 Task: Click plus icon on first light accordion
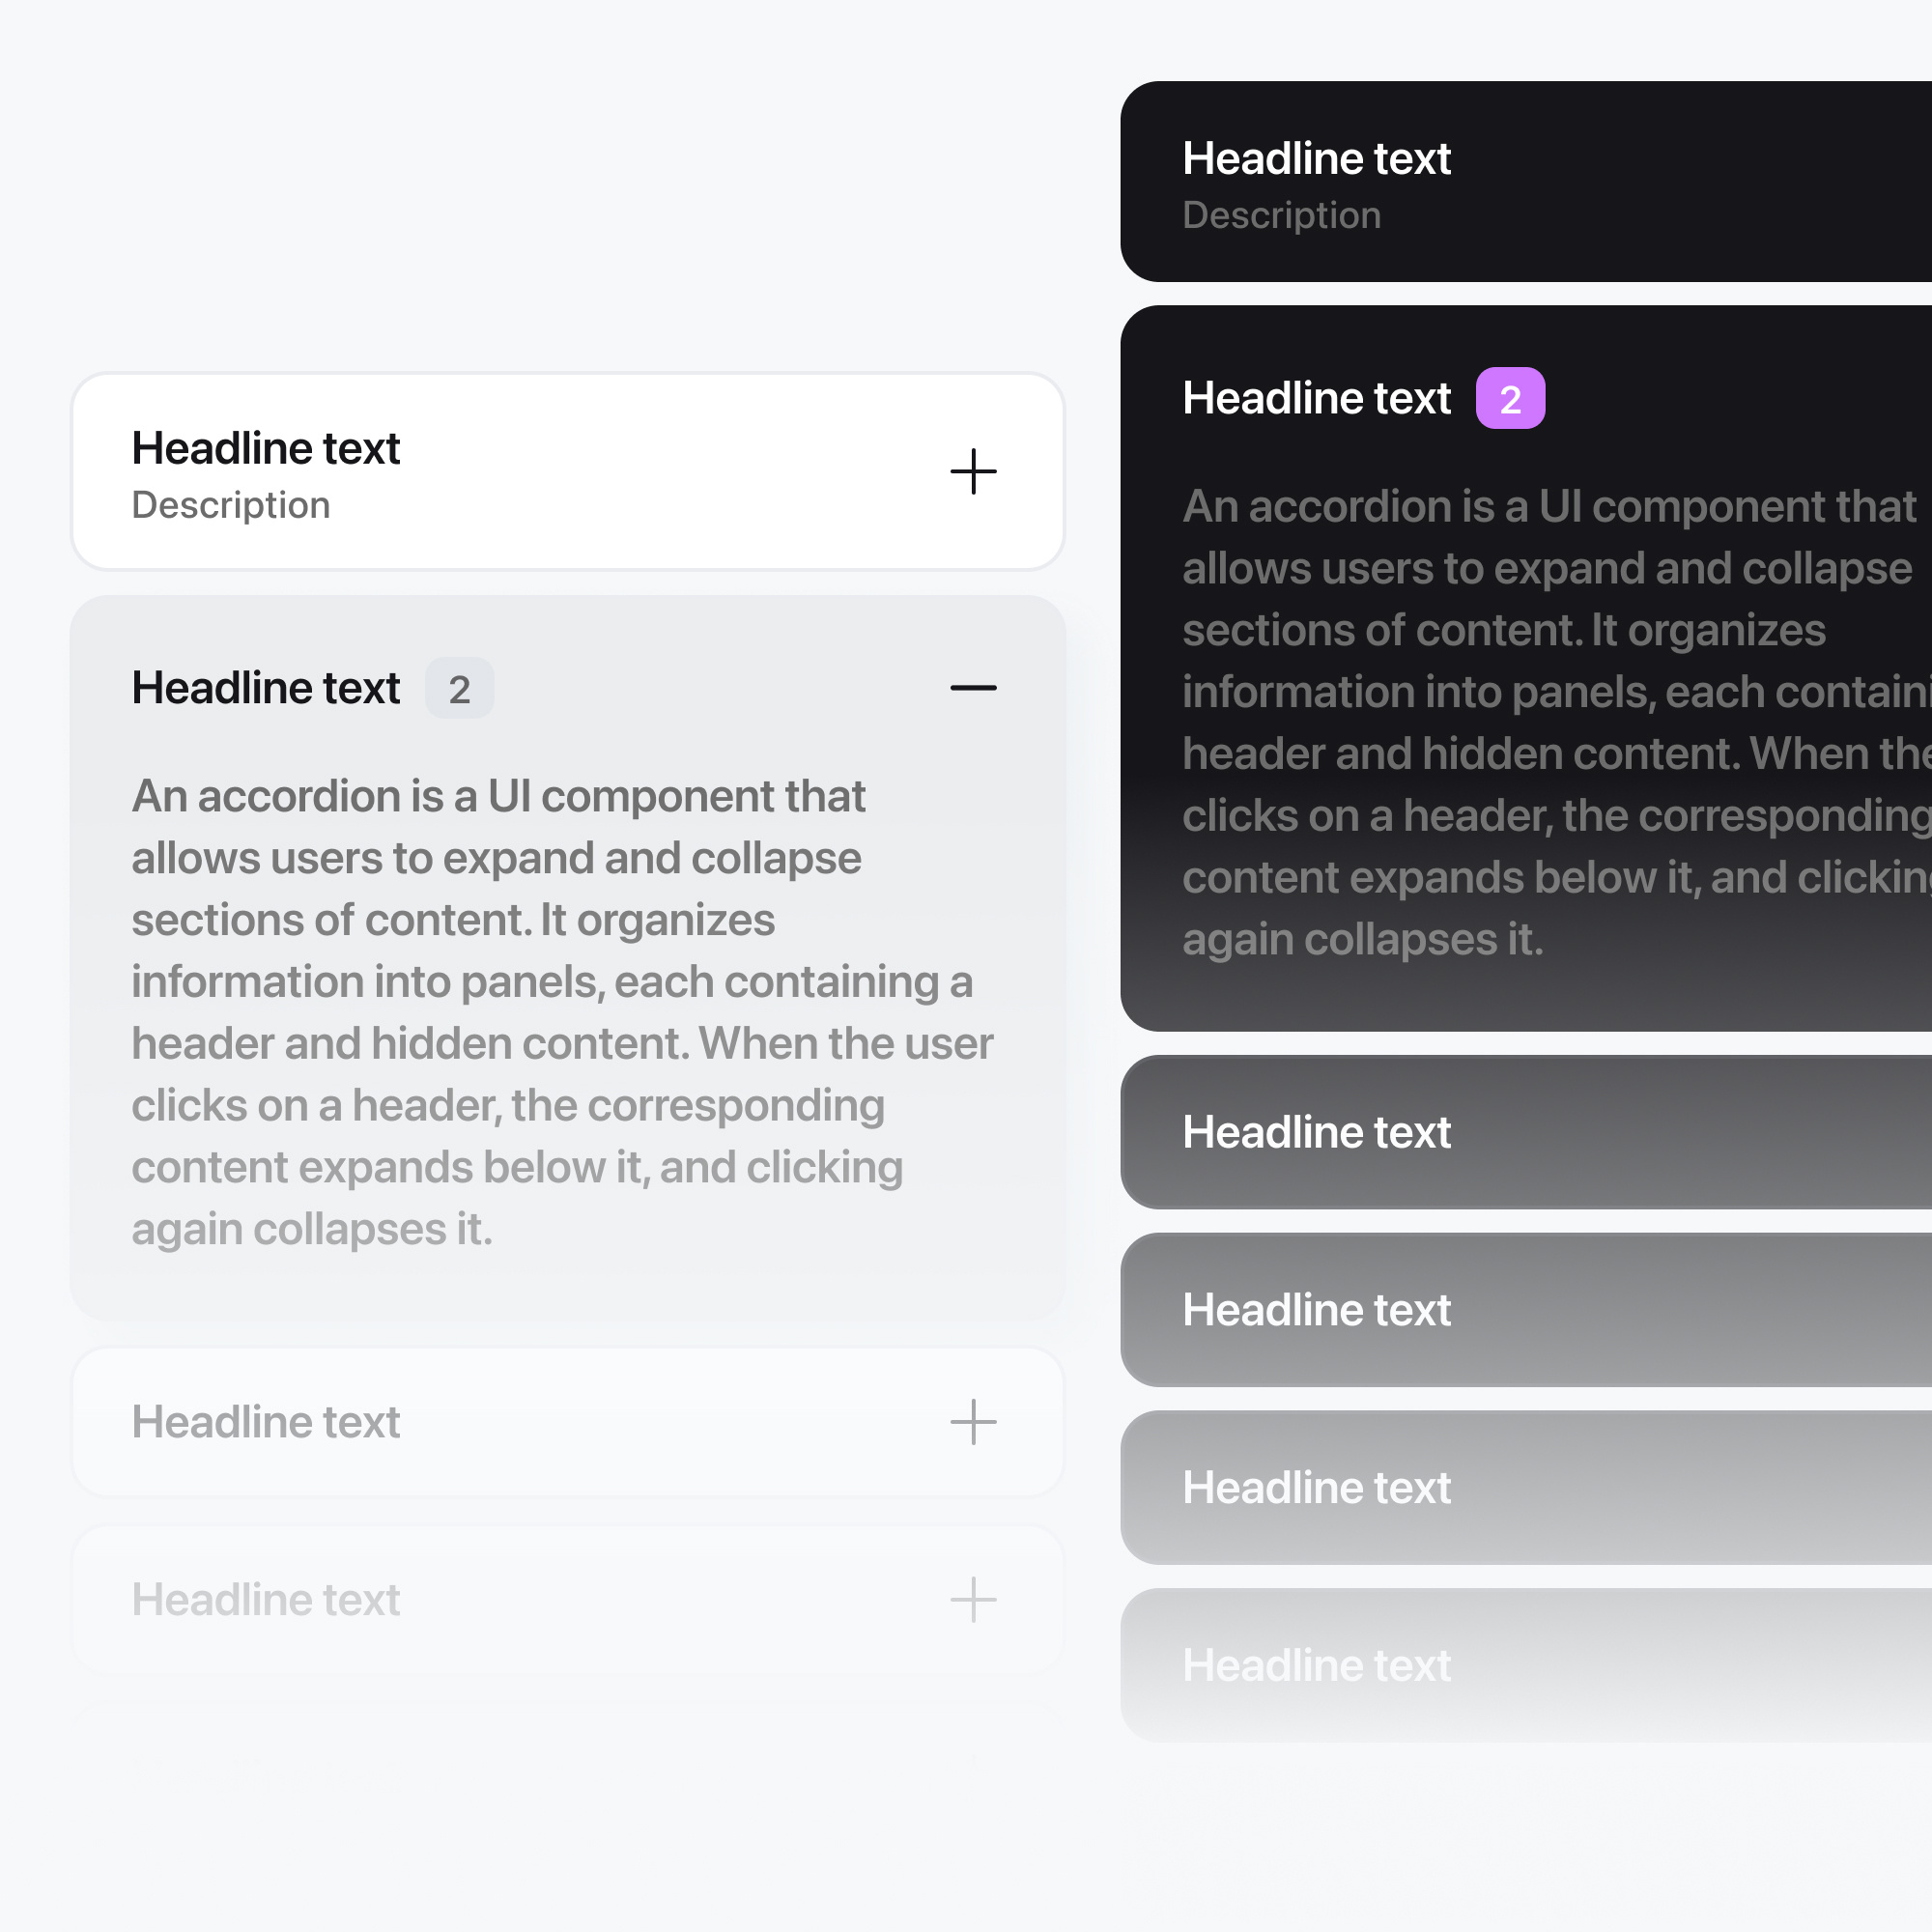973,472
